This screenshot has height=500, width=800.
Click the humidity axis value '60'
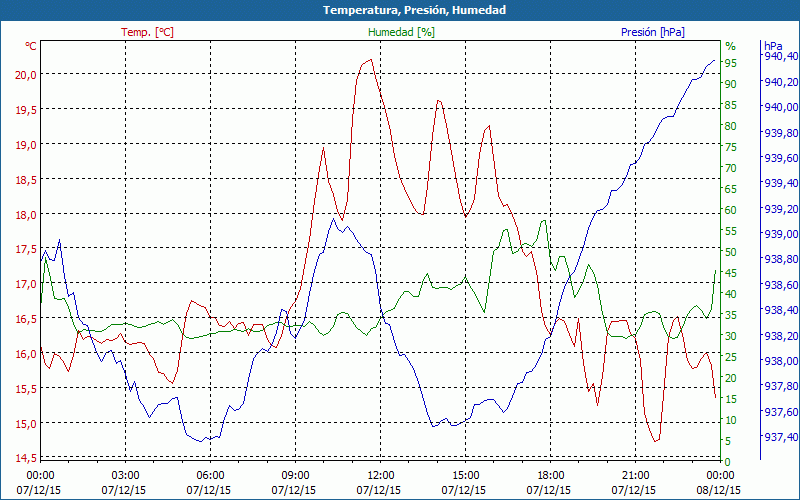coord(731,210)
